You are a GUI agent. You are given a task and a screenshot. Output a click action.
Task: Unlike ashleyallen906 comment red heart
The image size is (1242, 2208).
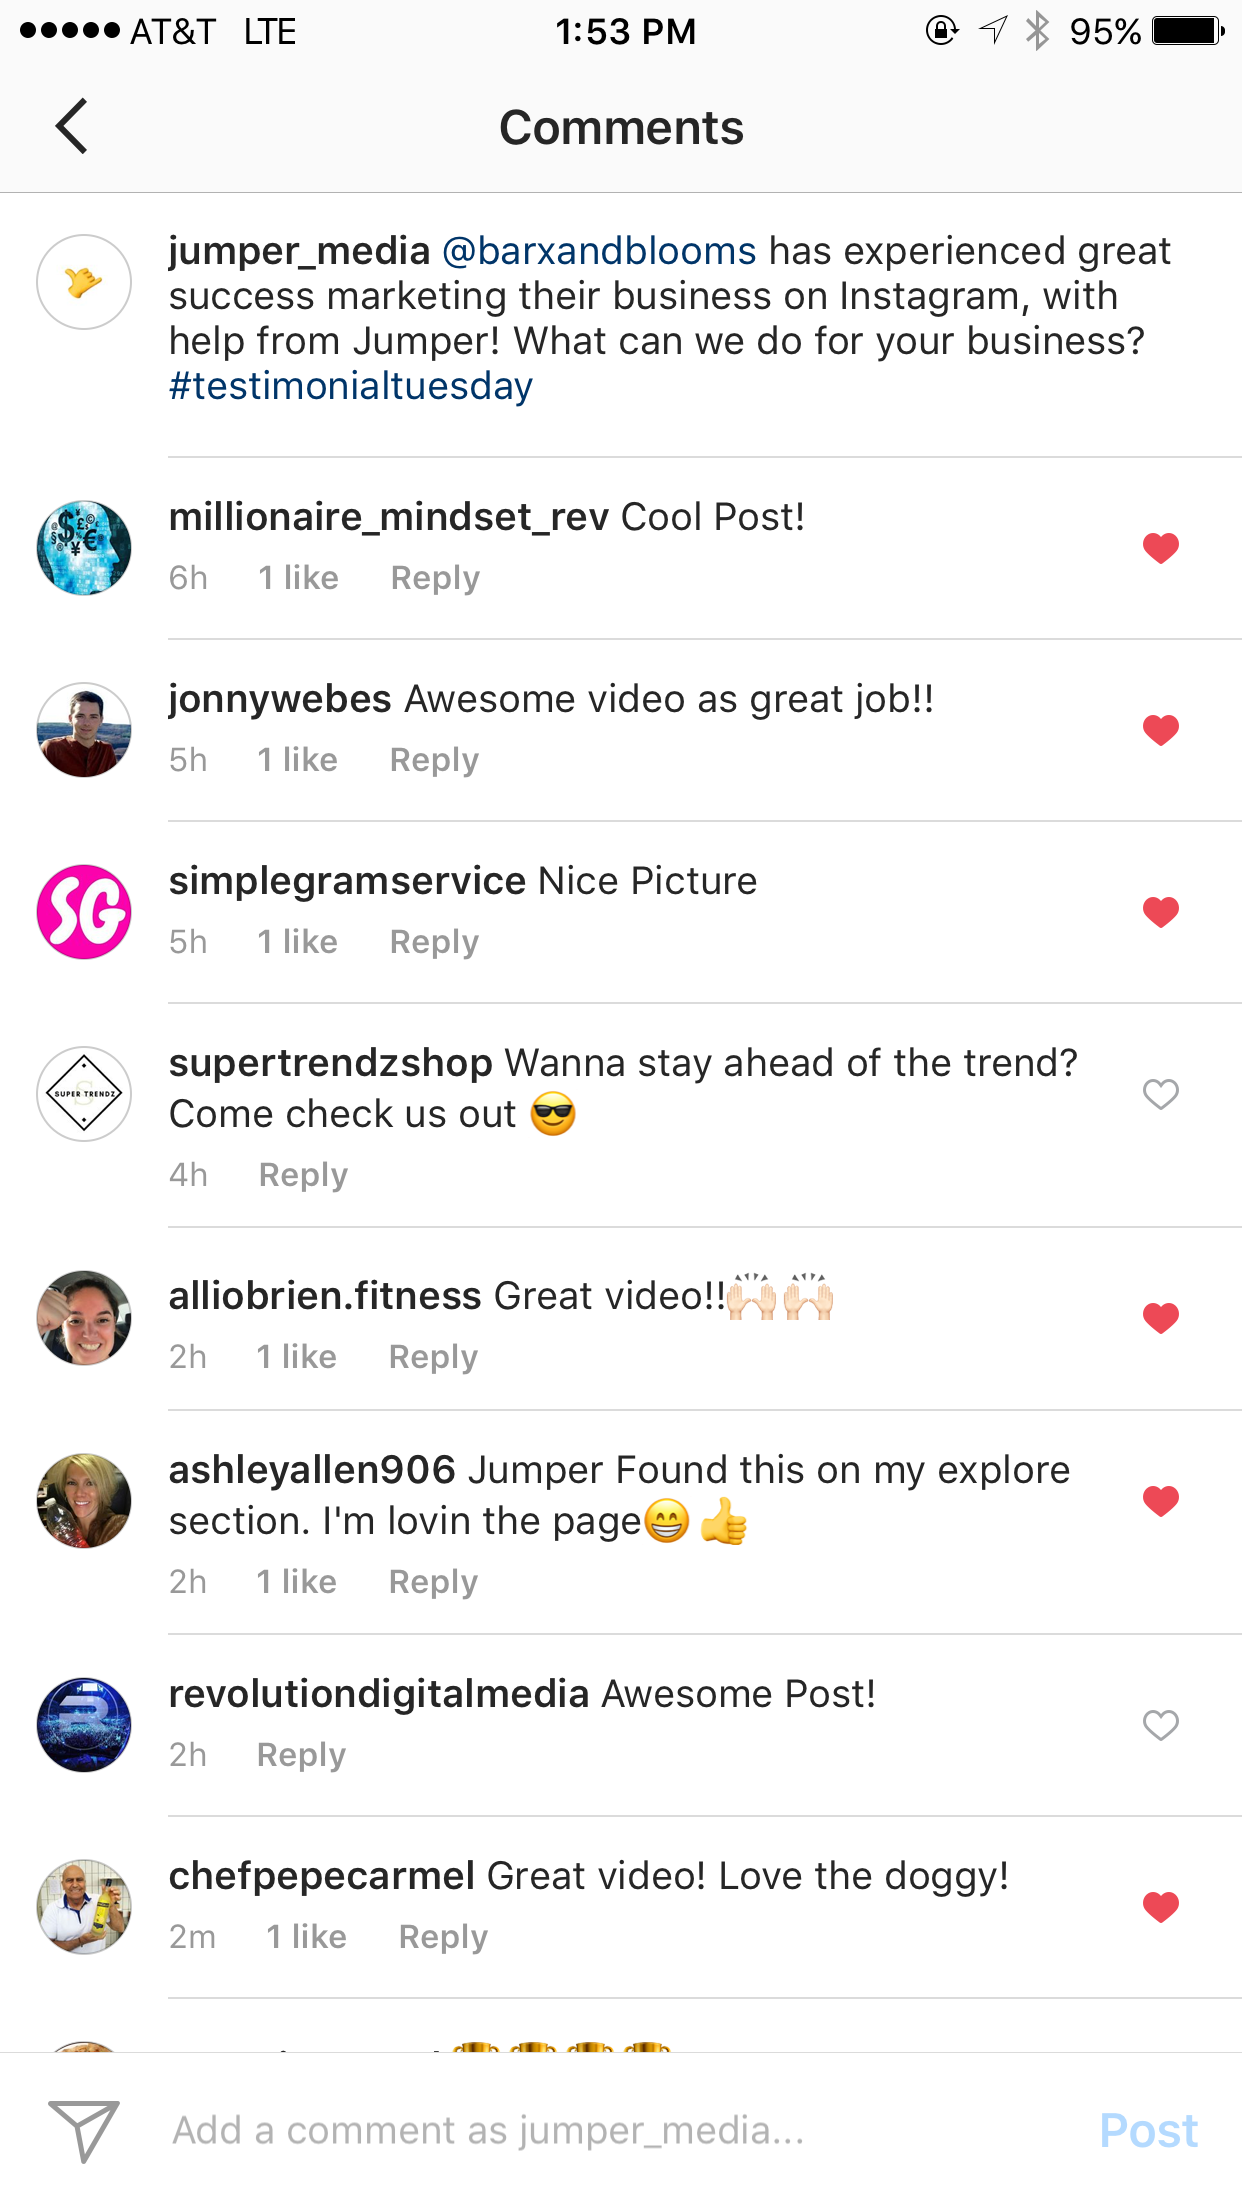pos(1161,1501)
